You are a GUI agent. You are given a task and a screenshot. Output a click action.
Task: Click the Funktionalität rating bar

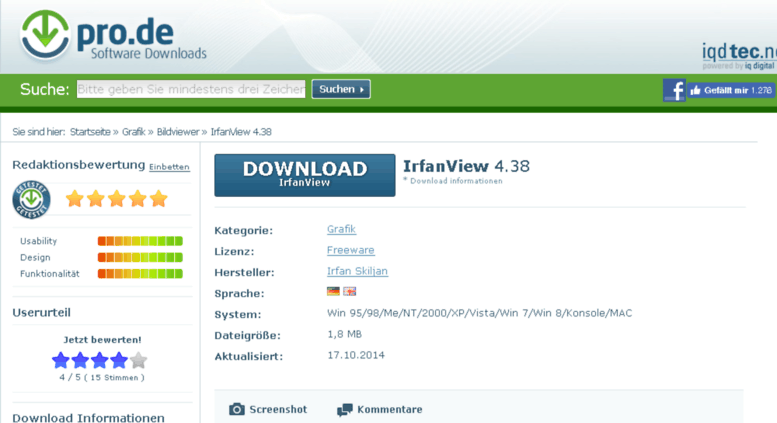click(x=140, y=274)
